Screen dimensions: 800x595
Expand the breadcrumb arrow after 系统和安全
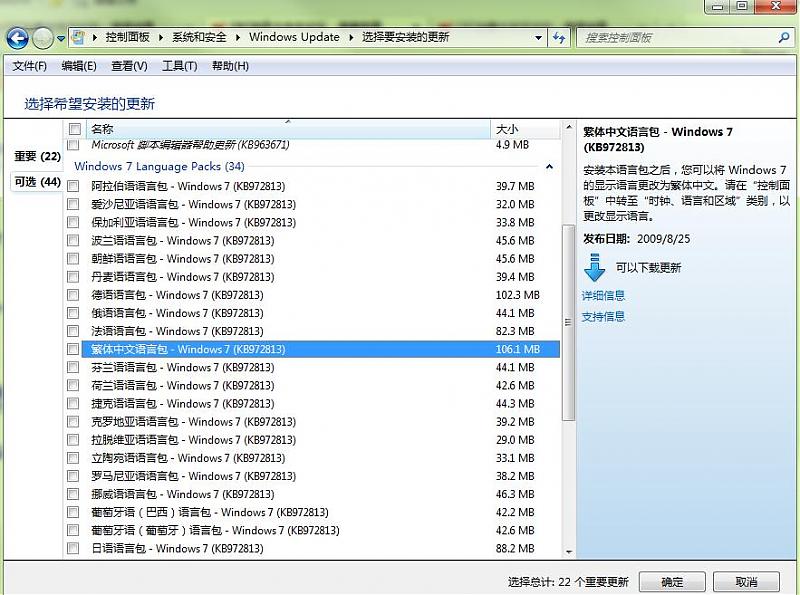point(238,37)
